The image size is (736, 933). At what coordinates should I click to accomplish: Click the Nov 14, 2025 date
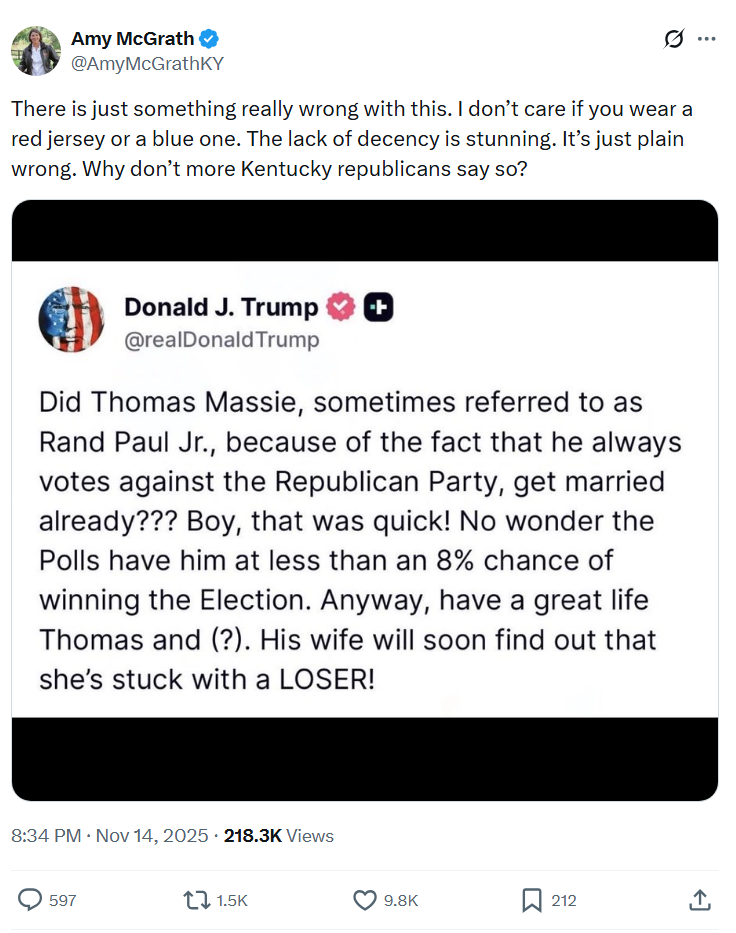click(x=152, y=836)
